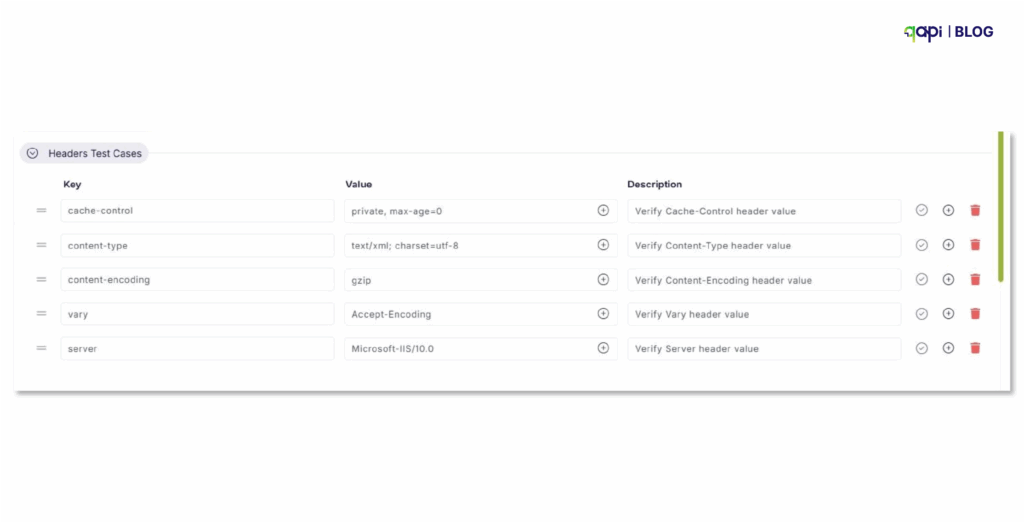The image size is (1024, 522).
Task: Open the qapi BLOG logo link
Action: pos(948,32)
